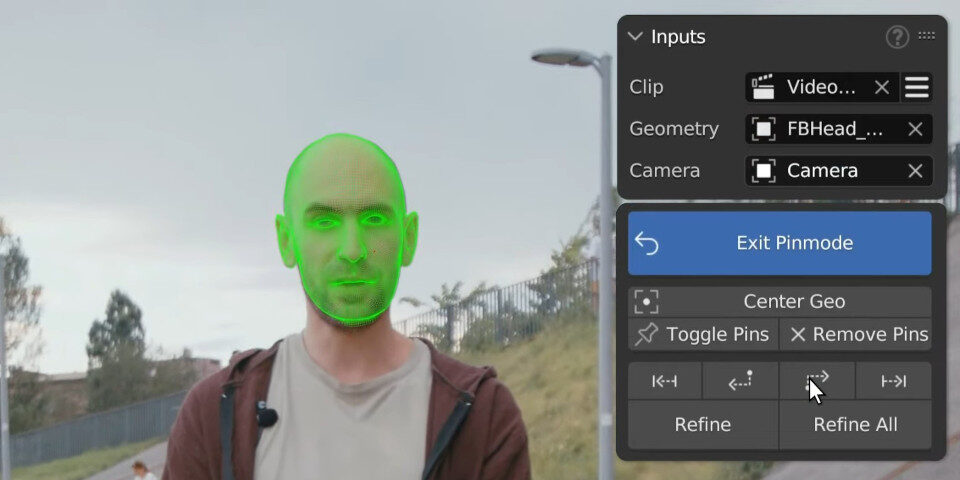Click the Inputs panel title
960x480 pixels.
[678, 37]
